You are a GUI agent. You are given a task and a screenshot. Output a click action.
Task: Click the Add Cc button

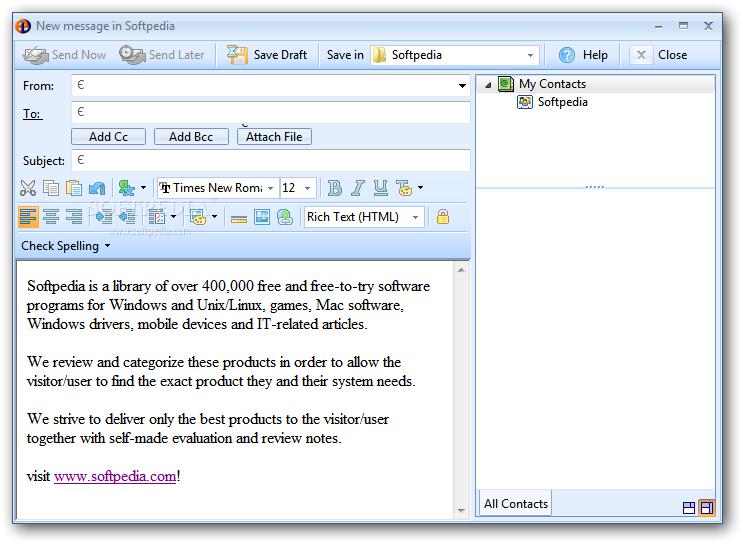109,137
